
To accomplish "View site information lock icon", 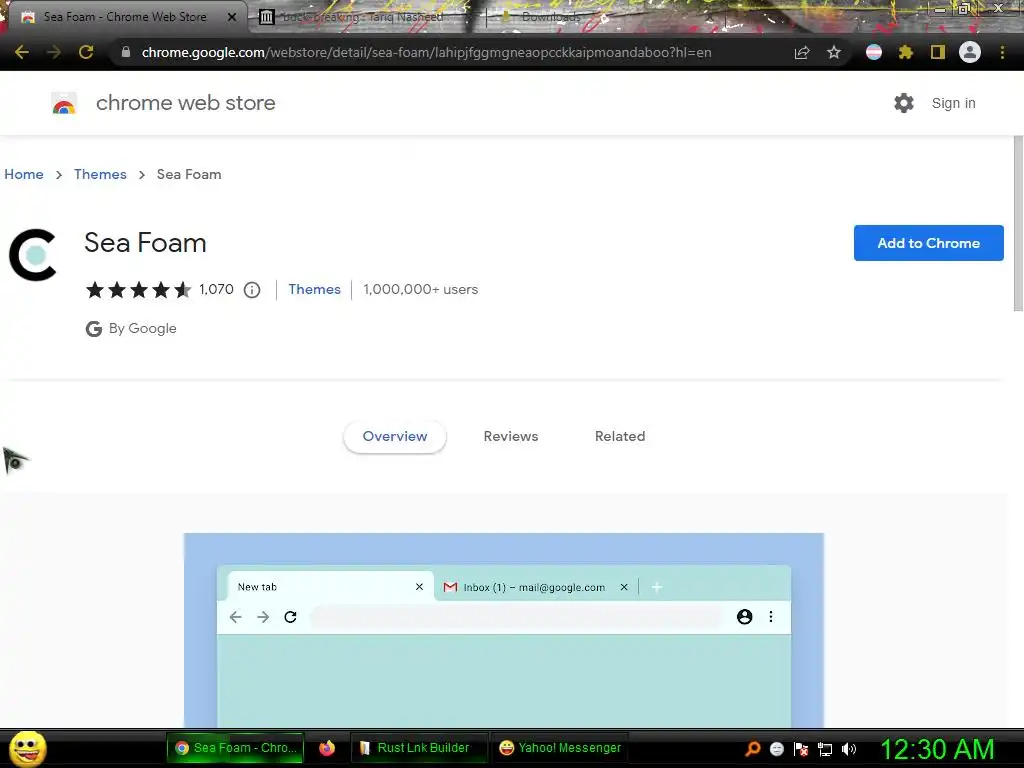I will pos(126,52).
